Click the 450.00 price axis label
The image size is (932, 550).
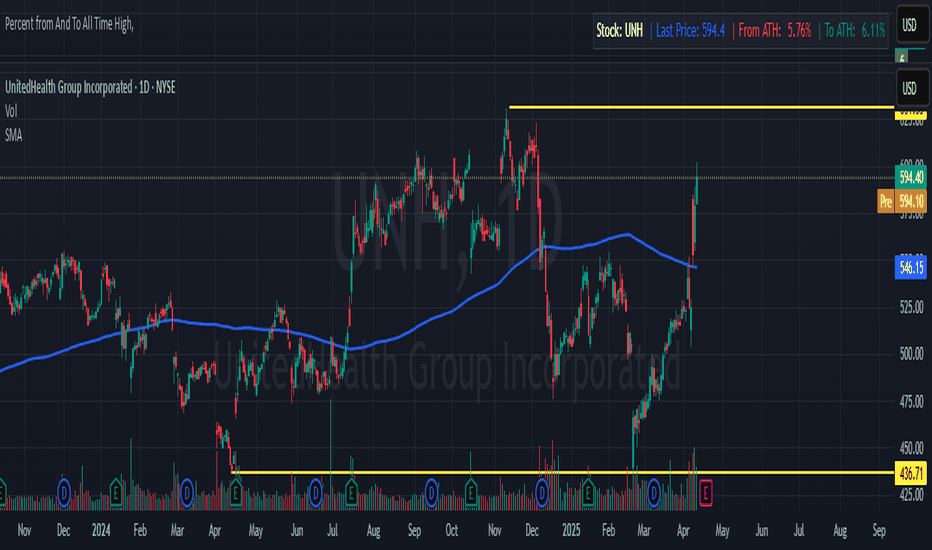click(x=912, y=447)
